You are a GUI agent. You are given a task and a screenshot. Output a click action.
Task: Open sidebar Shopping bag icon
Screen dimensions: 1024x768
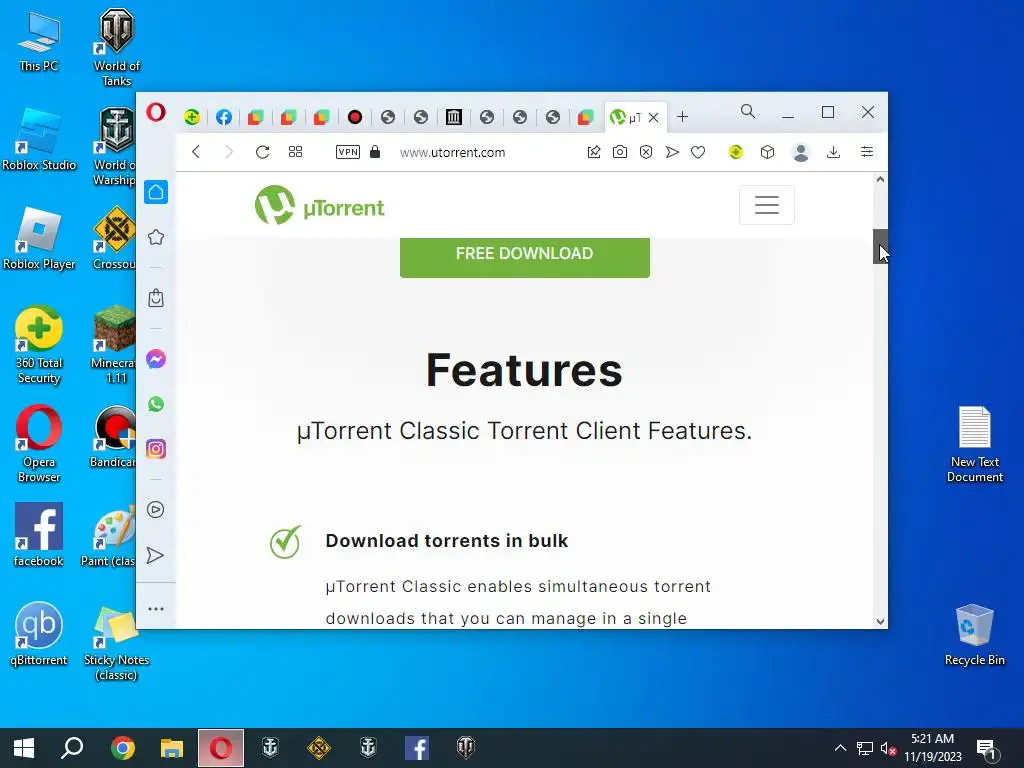pos(155,298)
